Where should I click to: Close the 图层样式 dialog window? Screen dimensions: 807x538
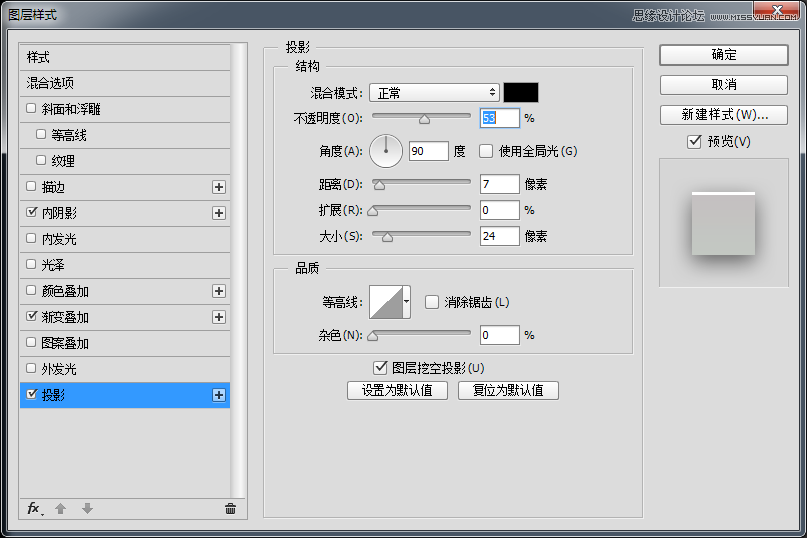(x=777, y=10)
